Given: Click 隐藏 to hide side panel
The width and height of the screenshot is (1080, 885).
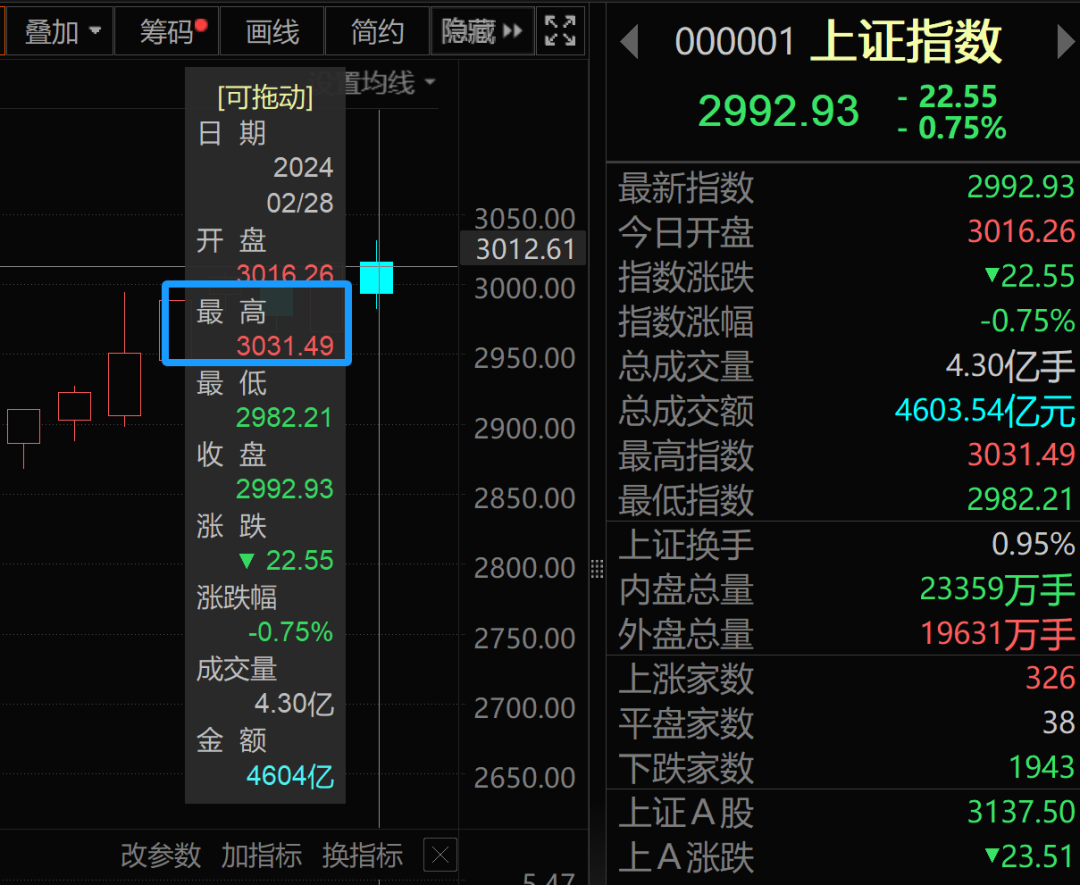Looking at the screenshot, I should 482,32.
